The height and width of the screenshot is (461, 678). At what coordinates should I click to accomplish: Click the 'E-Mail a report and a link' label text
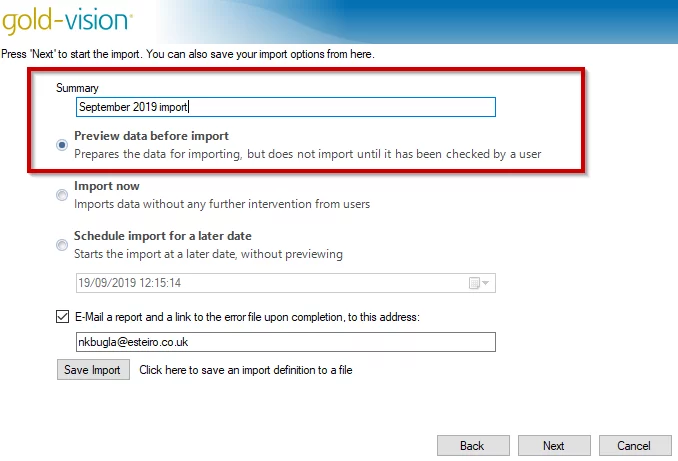coord(247,317)
